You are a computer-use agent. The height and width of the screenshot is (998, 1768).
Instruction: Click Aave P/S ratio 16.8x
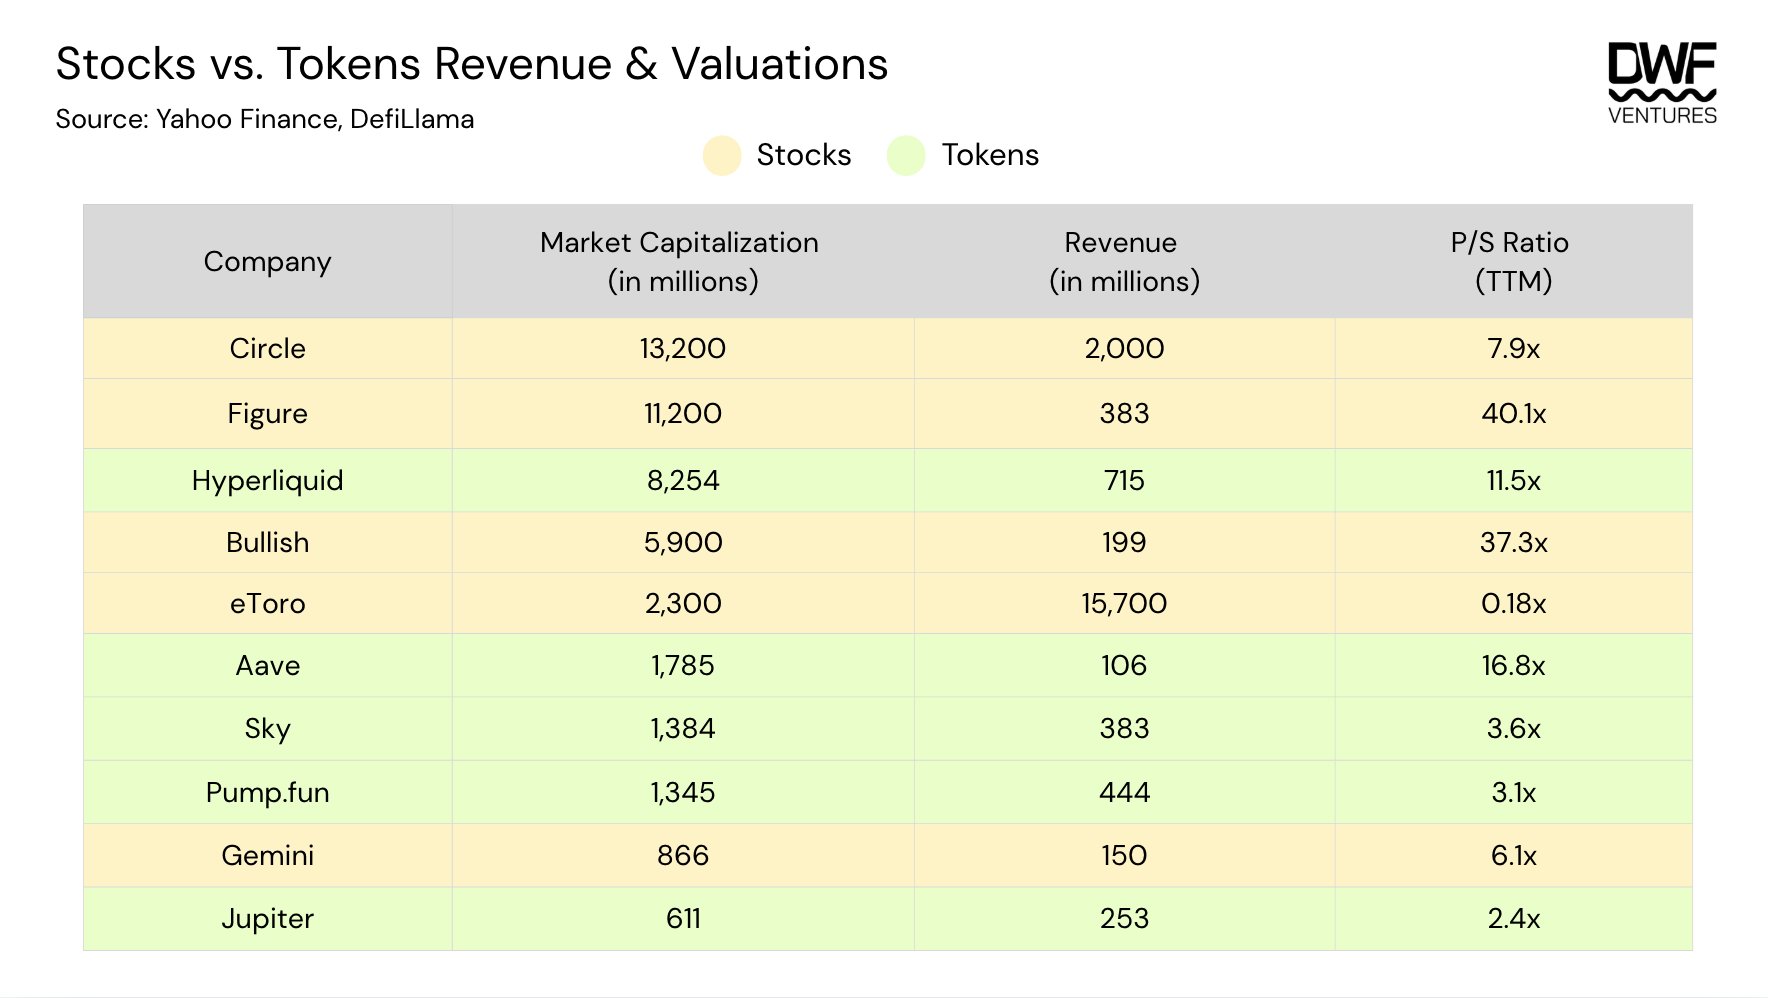1512,666
